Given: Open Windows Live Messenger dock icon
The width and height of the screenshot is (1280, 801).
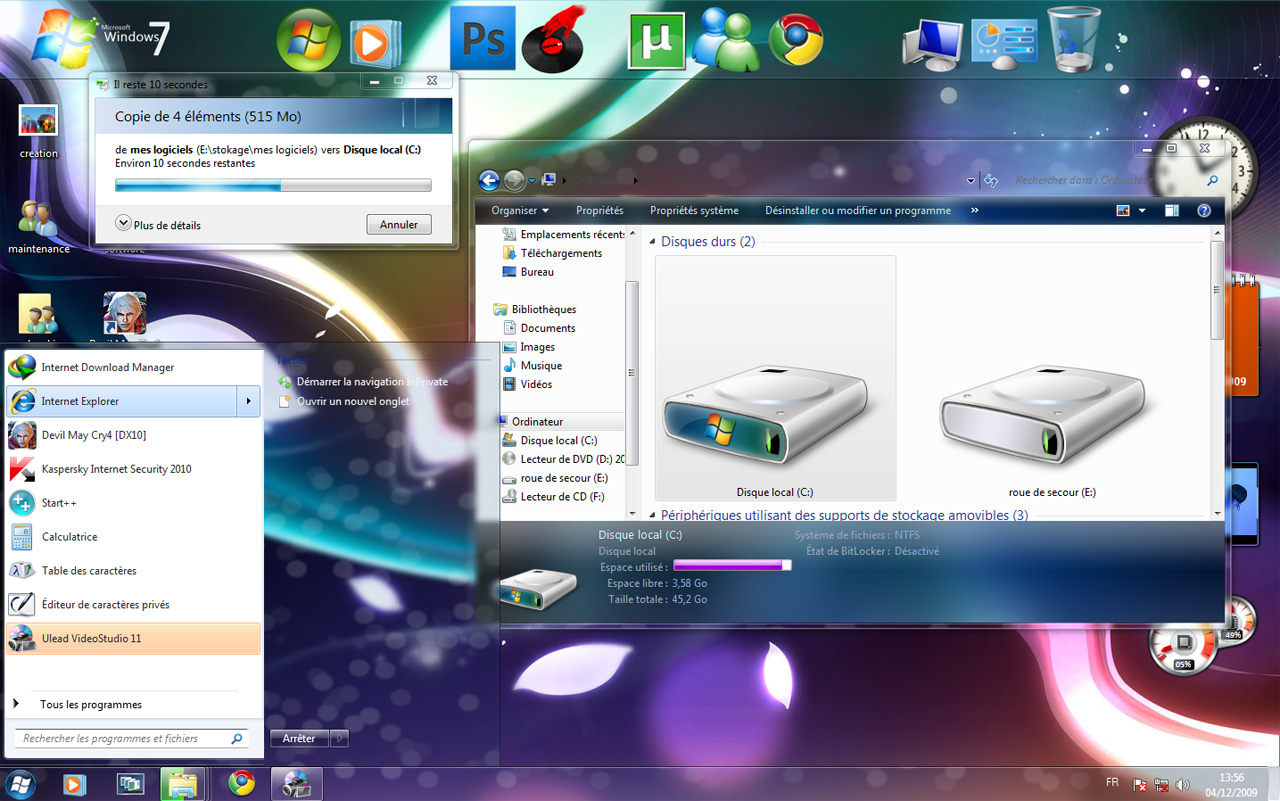Looking at the screenshot, I should (x=725, y=39).
